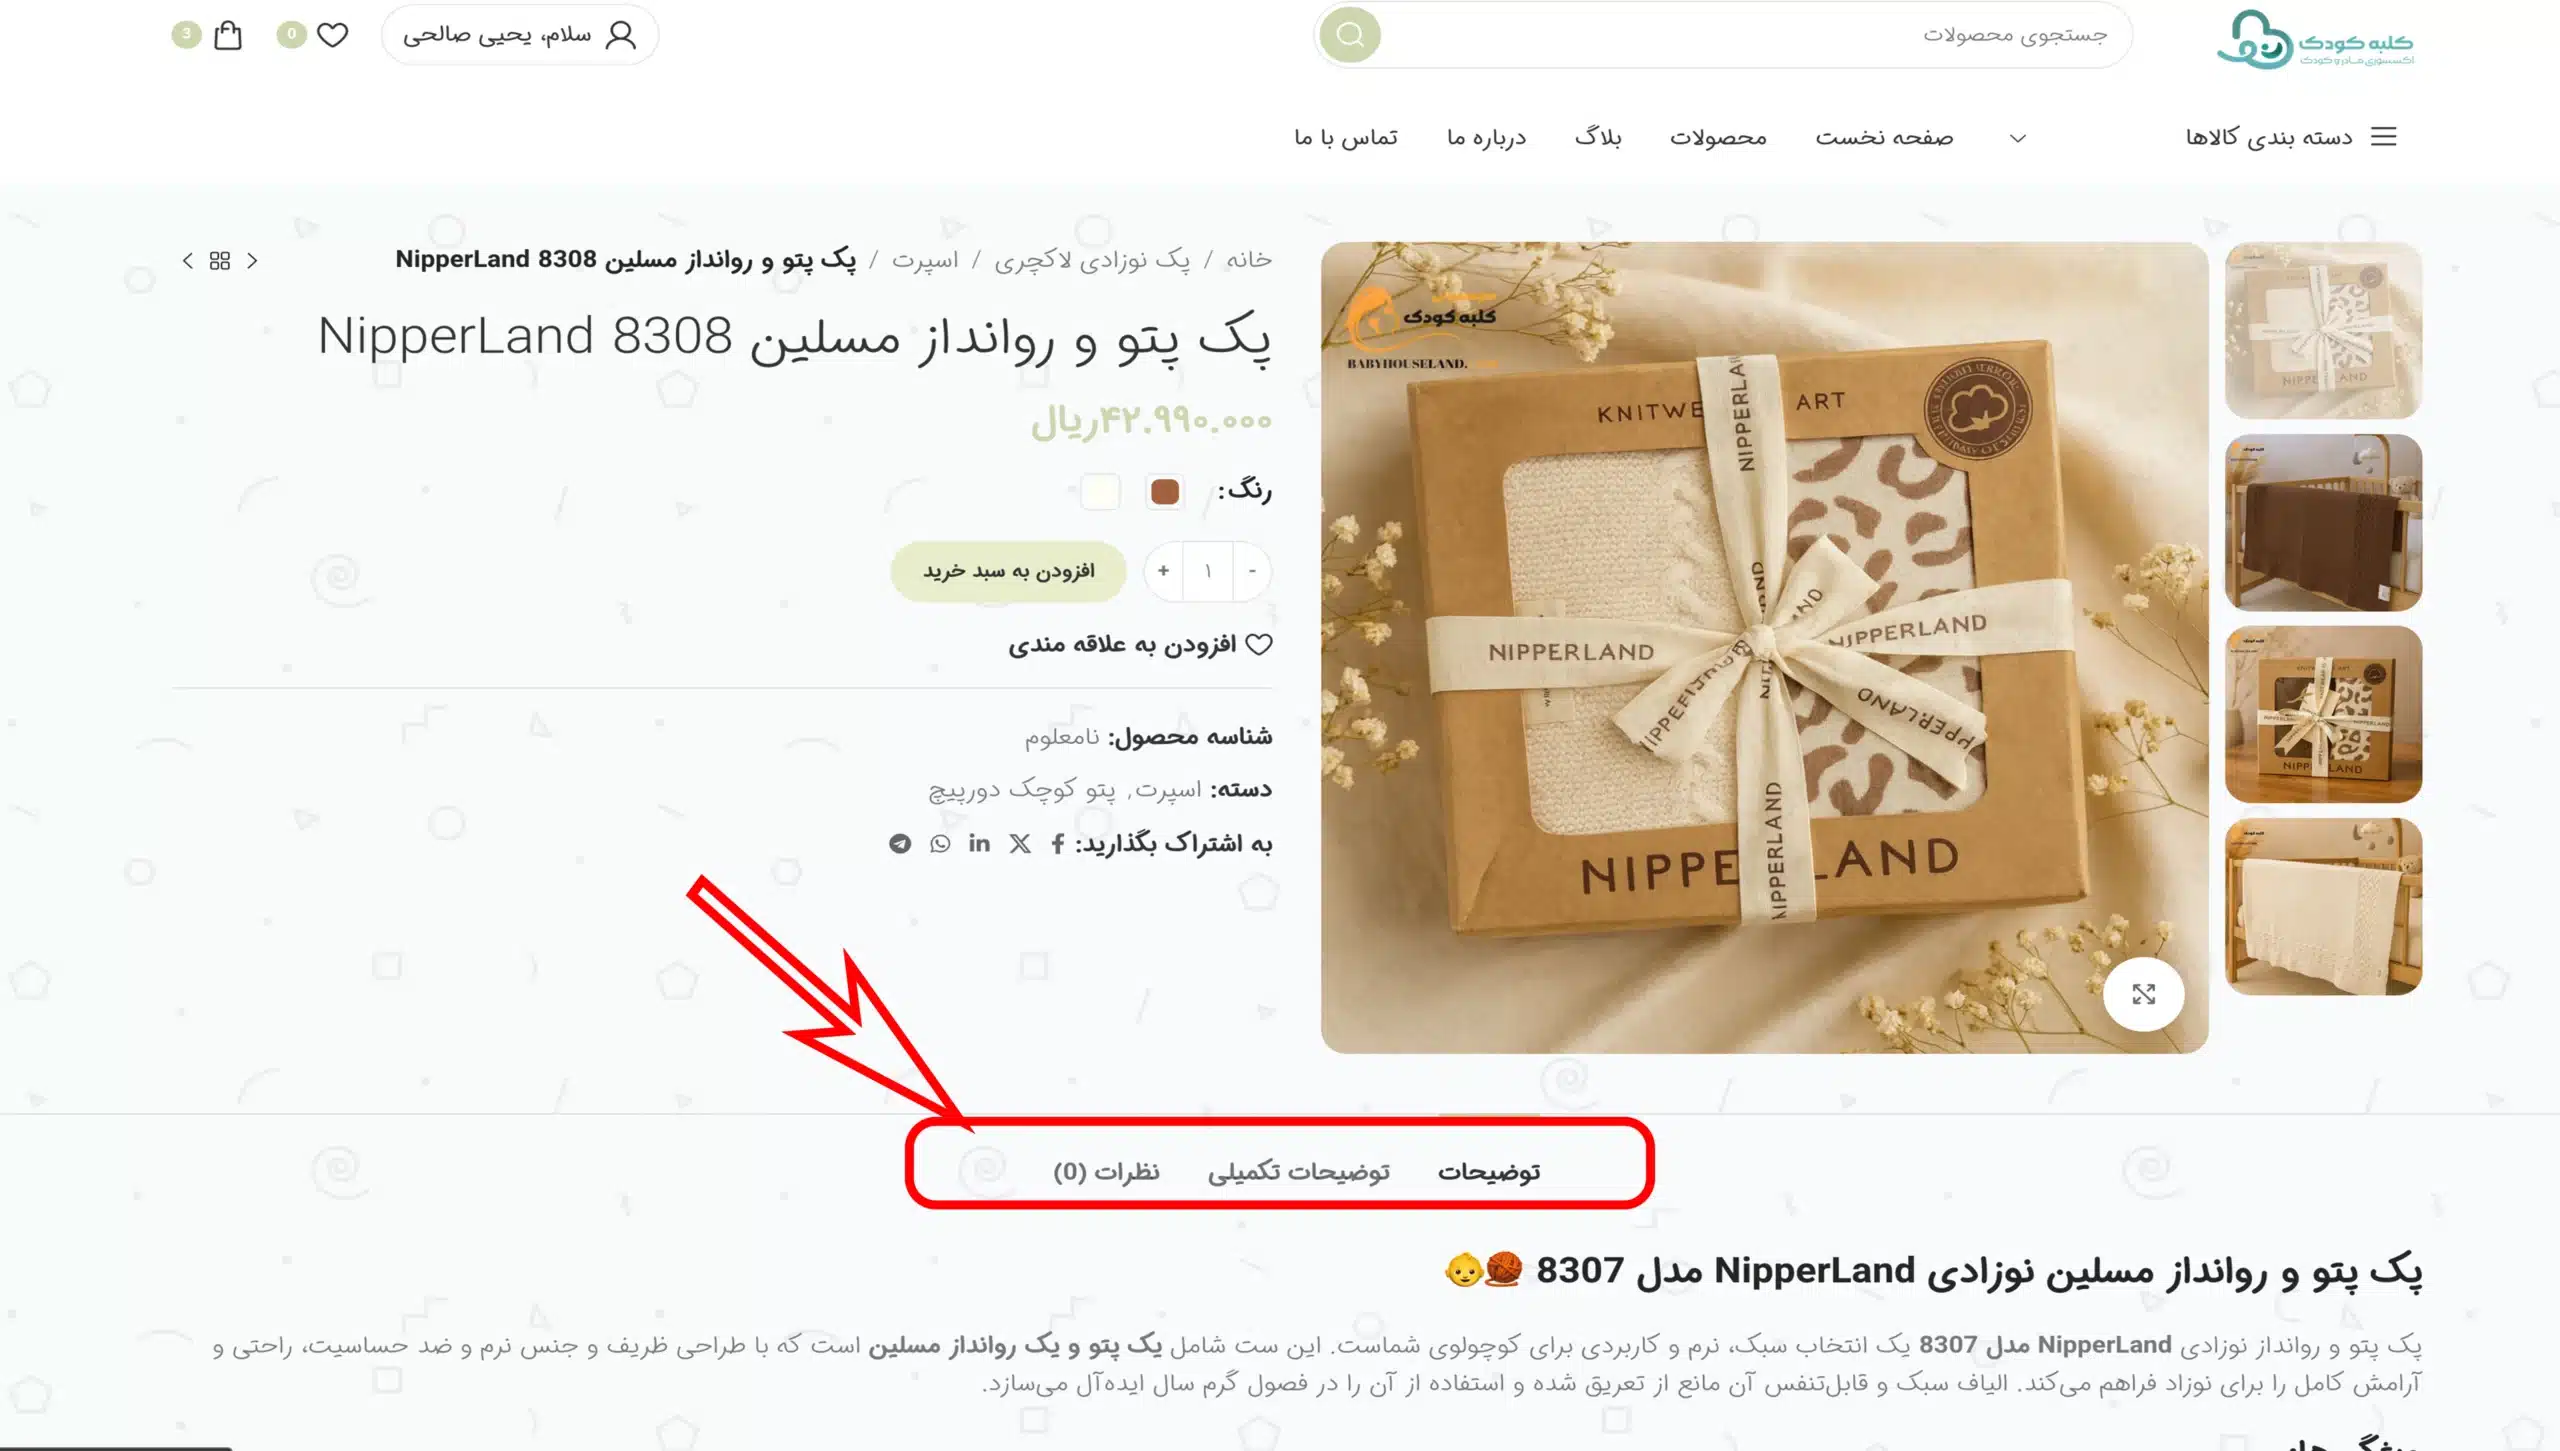Image resolution: width=2560 pixels, height=1451 pixels.
Task: Increase quantity with plus stepper
Action: coord(1163,571)
